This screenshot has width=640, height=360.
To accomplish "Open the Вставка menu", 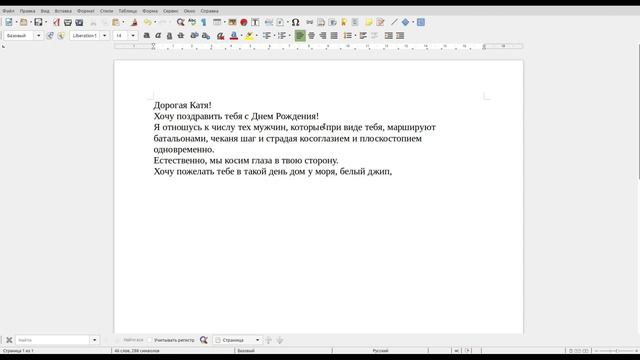I will point(63,11).
